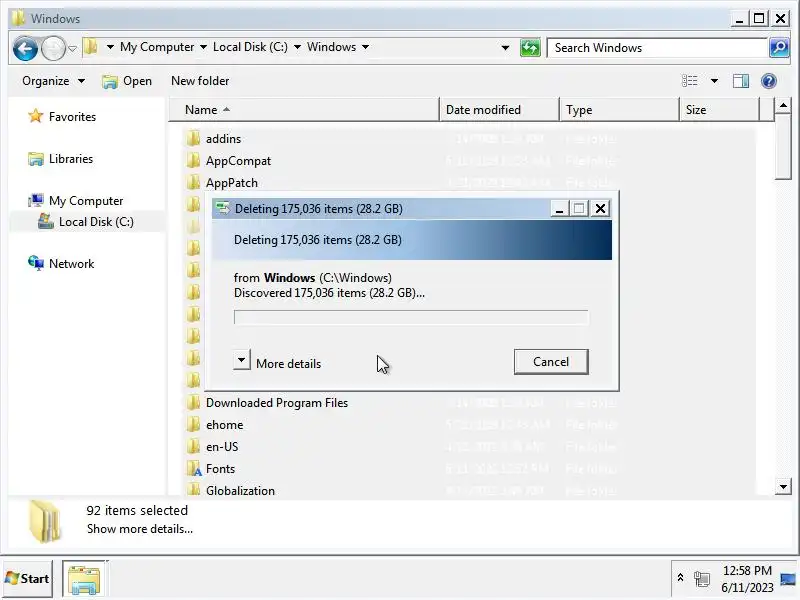Click the taskbar clock showing 12:58 PM
Viewport: 800px width, 600px height.
point(747,570)
